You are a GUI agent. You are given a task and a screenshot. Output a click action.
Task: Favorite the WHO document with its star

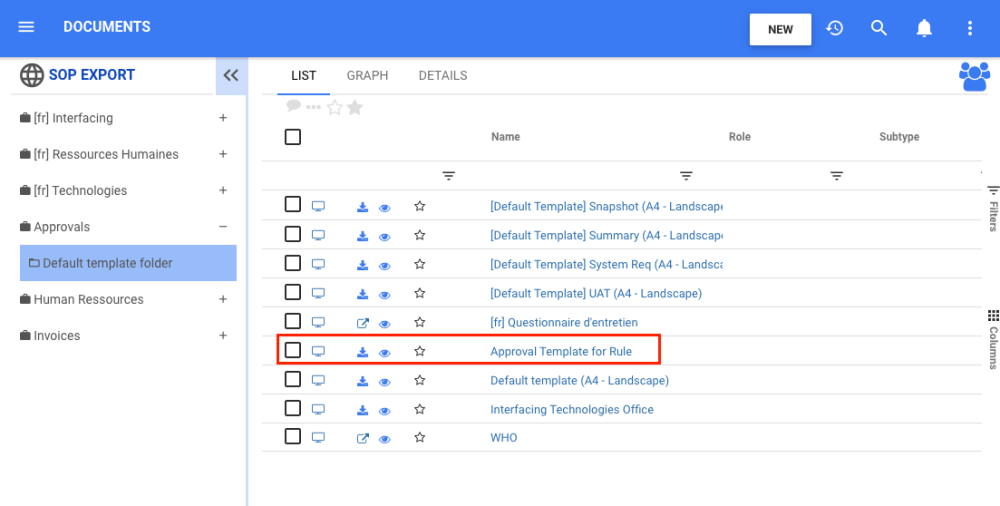420,438
